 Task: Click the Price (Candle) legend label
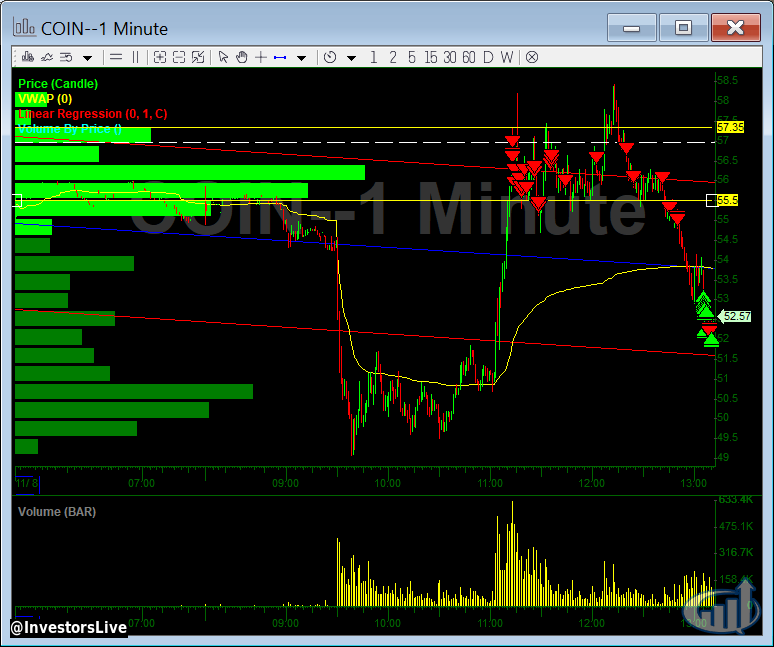tap(58, 84)
